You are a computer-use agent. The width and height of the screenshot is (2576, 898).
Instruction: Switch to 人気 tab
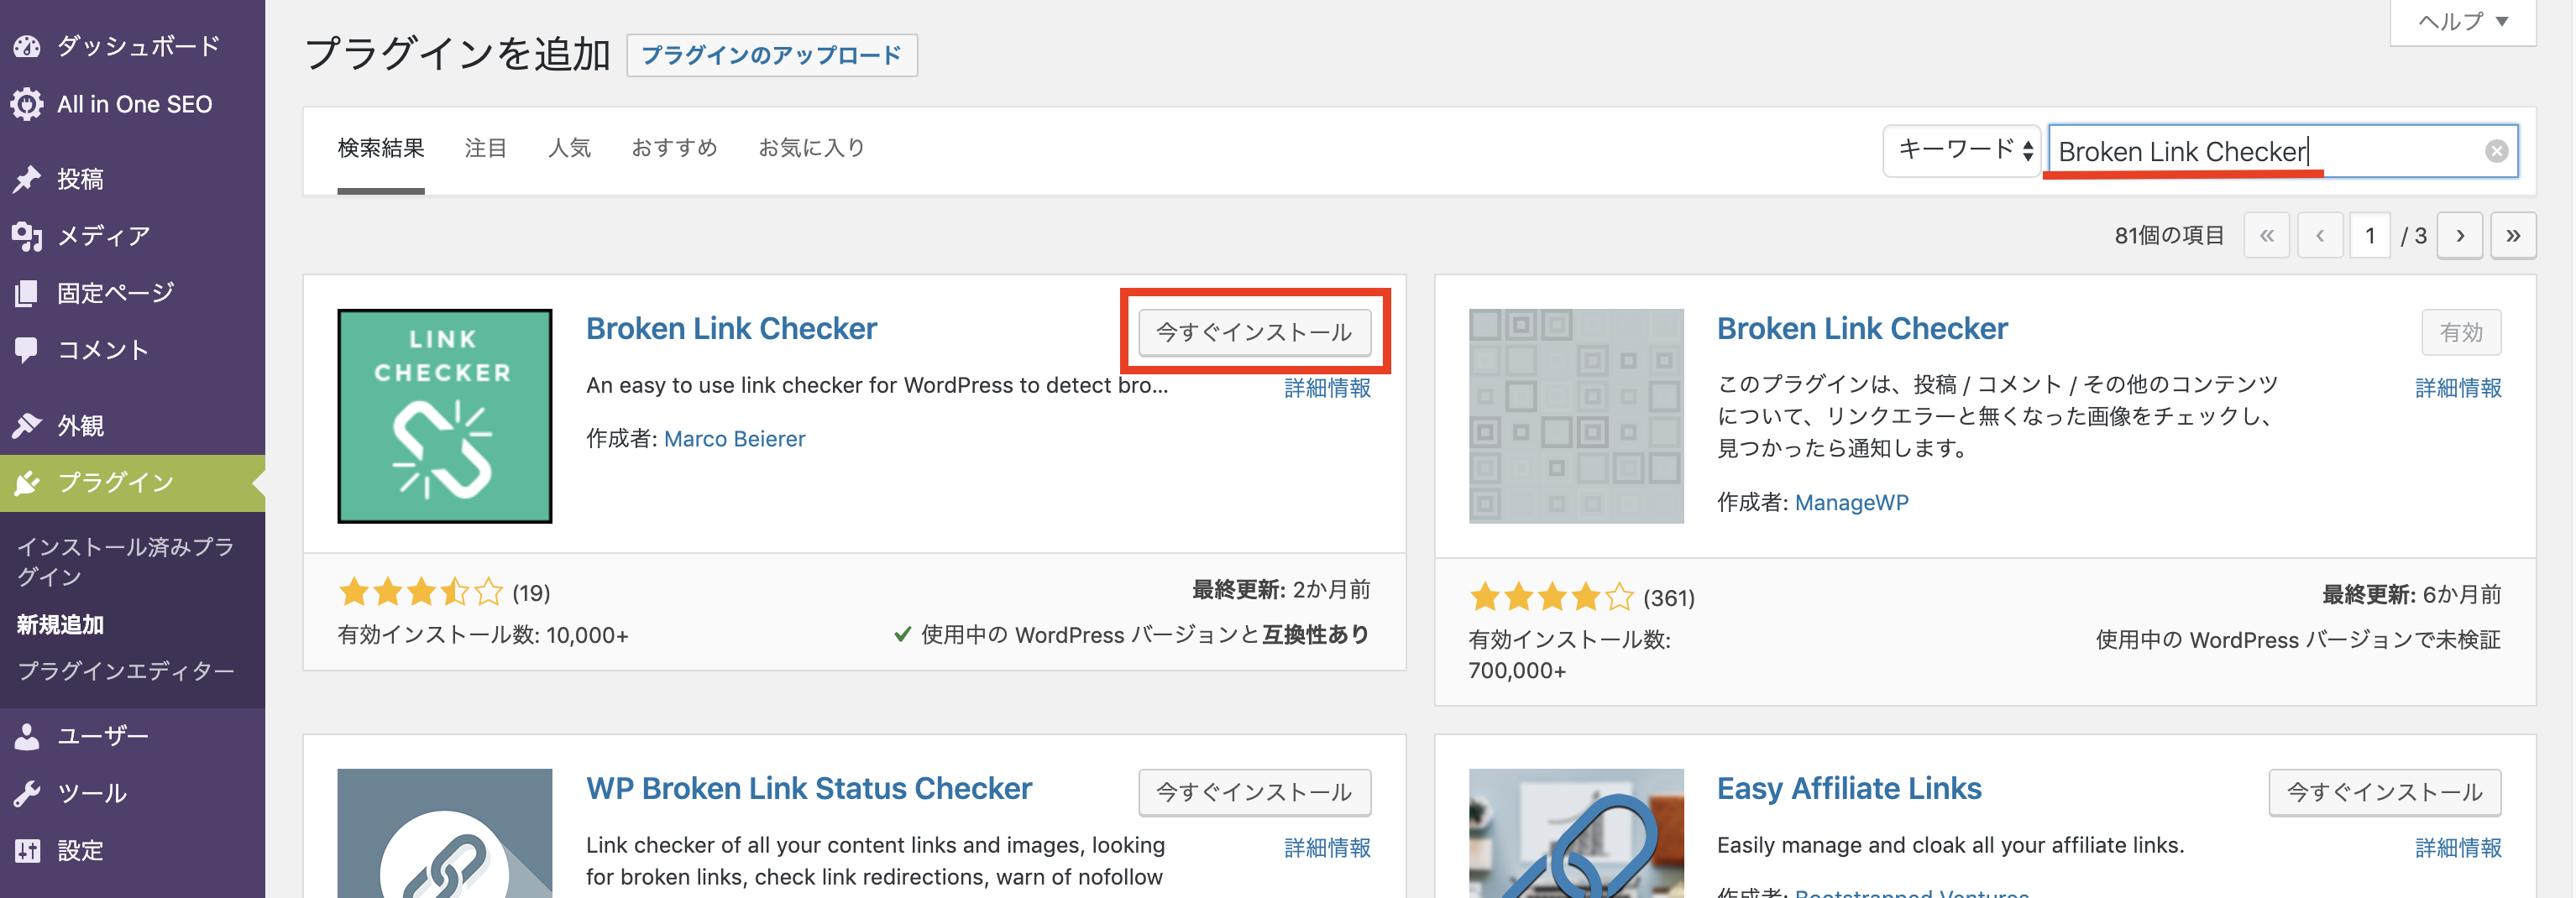coord(569,149)
